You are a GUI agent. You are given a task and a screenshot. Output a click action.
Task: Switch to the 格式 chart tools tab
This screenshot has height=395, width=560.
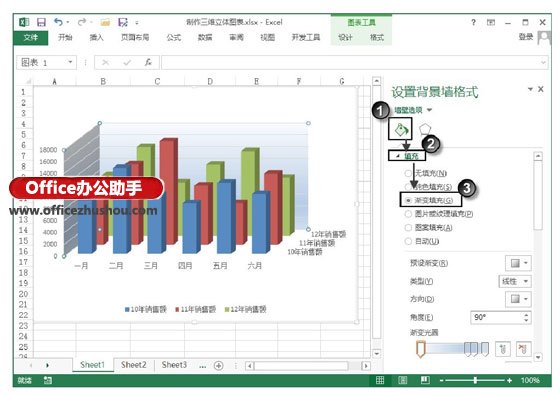(x=377, y=37)
